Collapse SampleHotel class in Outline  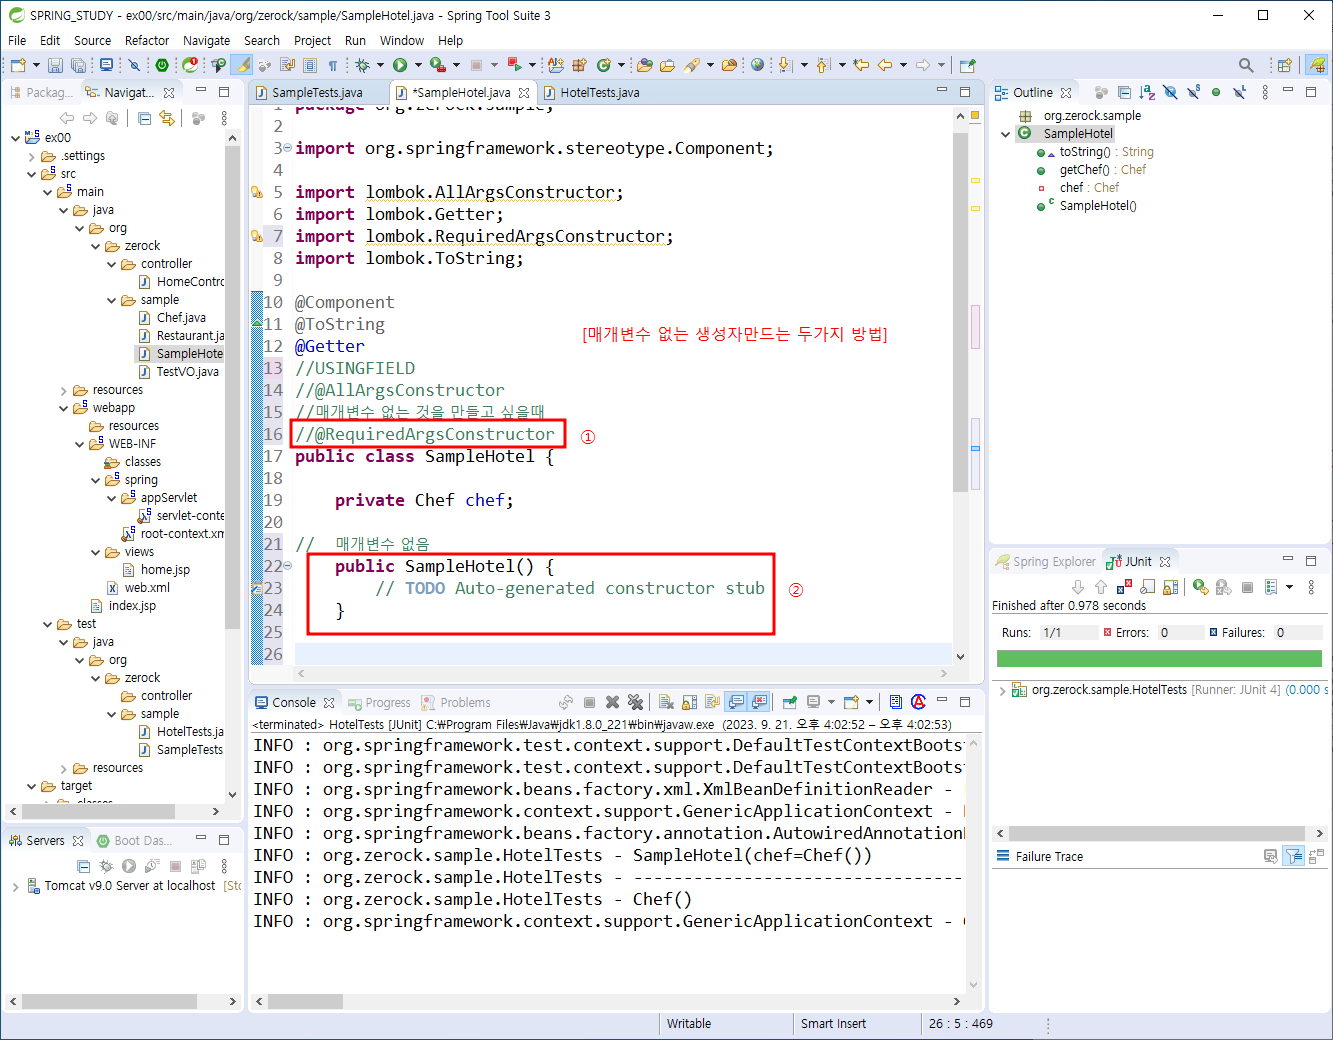pyautogui.click(x=1006, y=134)
